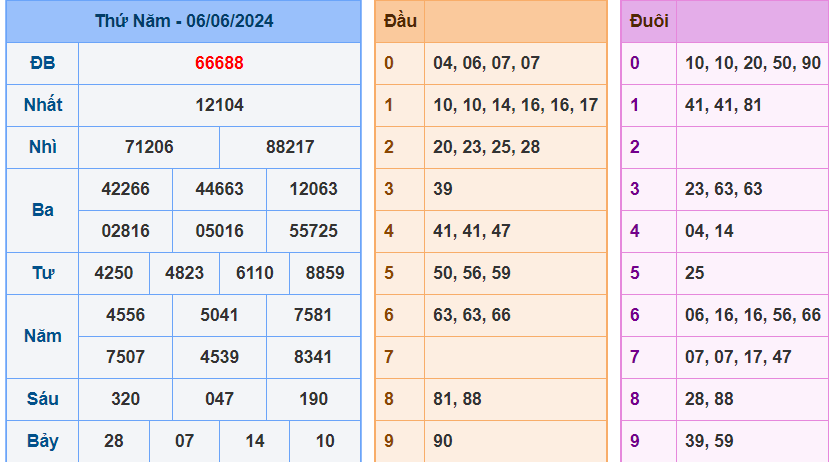Viewport: 829px width, 462px height.
Task: Select Đầu values 50, 56, 59
Action: click(x=472, y=273)
